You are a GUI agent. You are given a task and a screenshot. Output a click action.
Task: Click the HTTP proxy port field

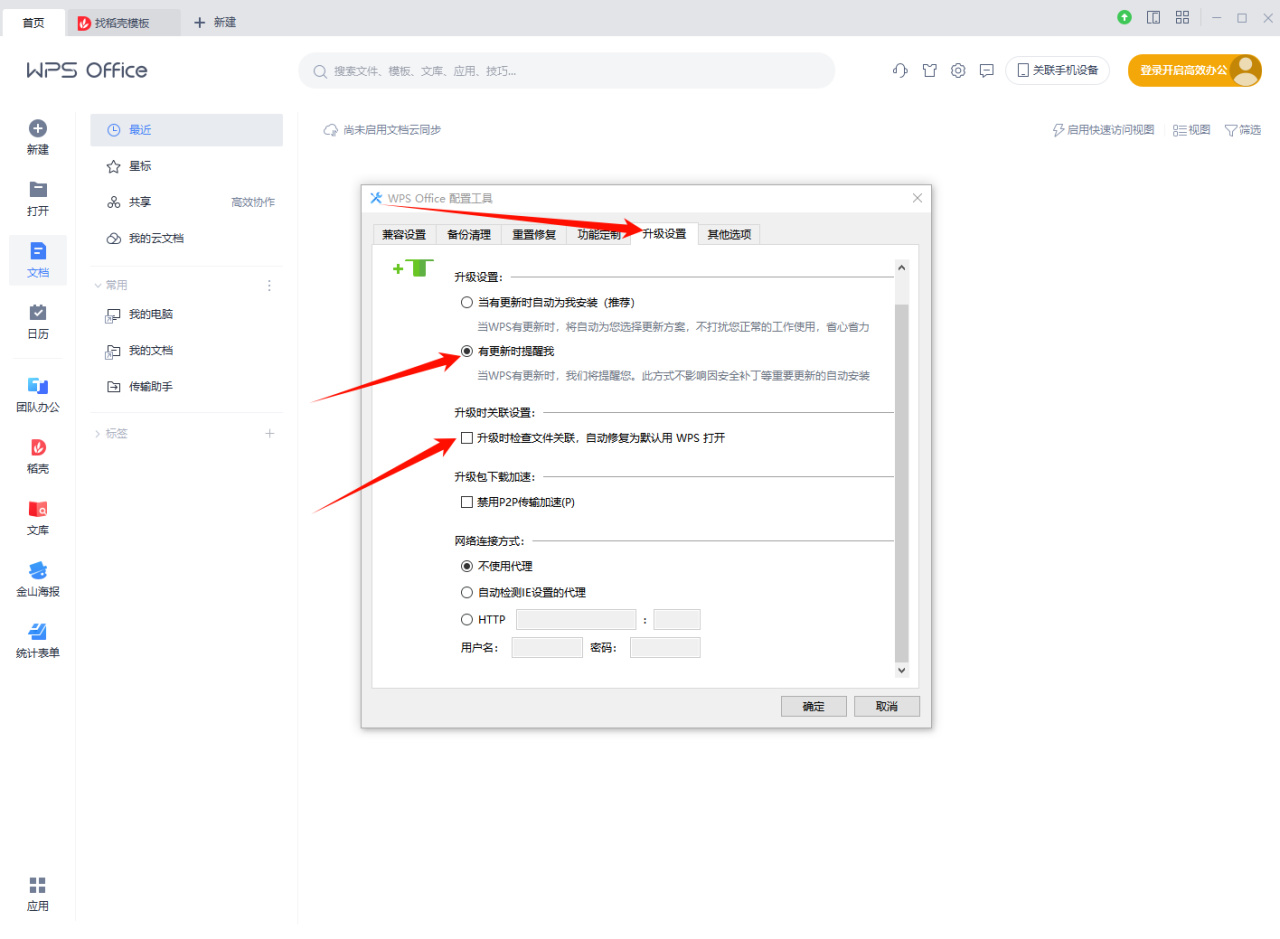point(677,619)
